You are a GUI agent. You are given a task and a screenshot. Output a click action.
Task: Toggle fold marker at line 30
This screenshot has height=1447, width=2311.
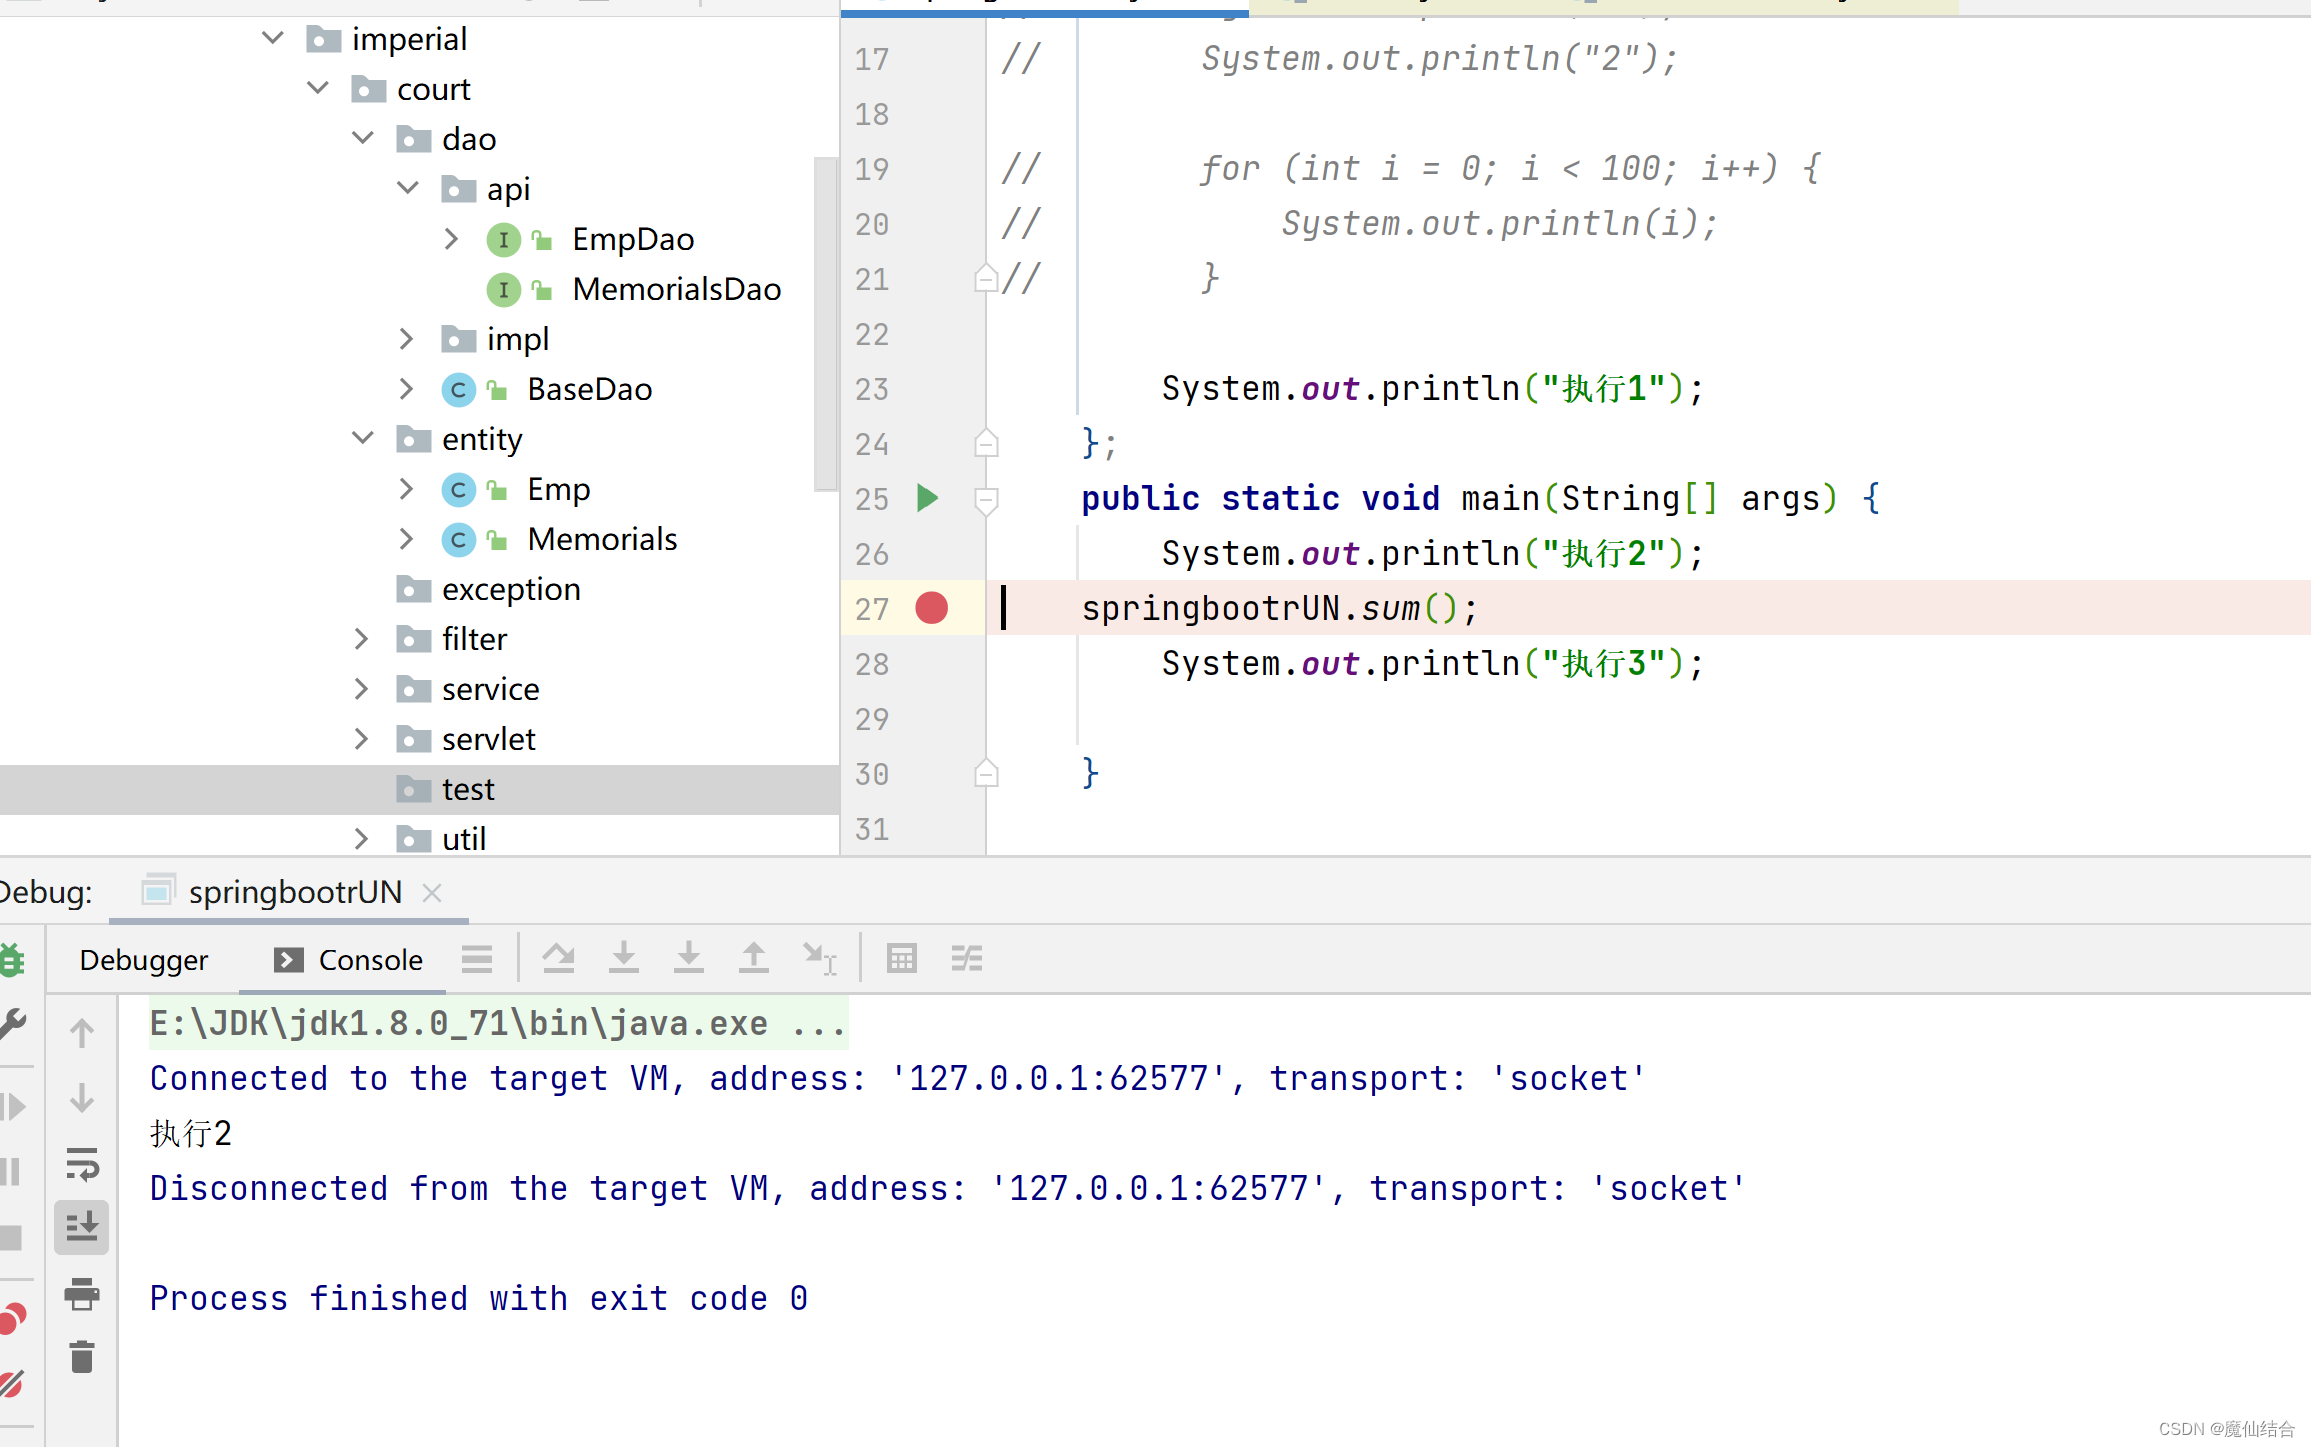986,773
